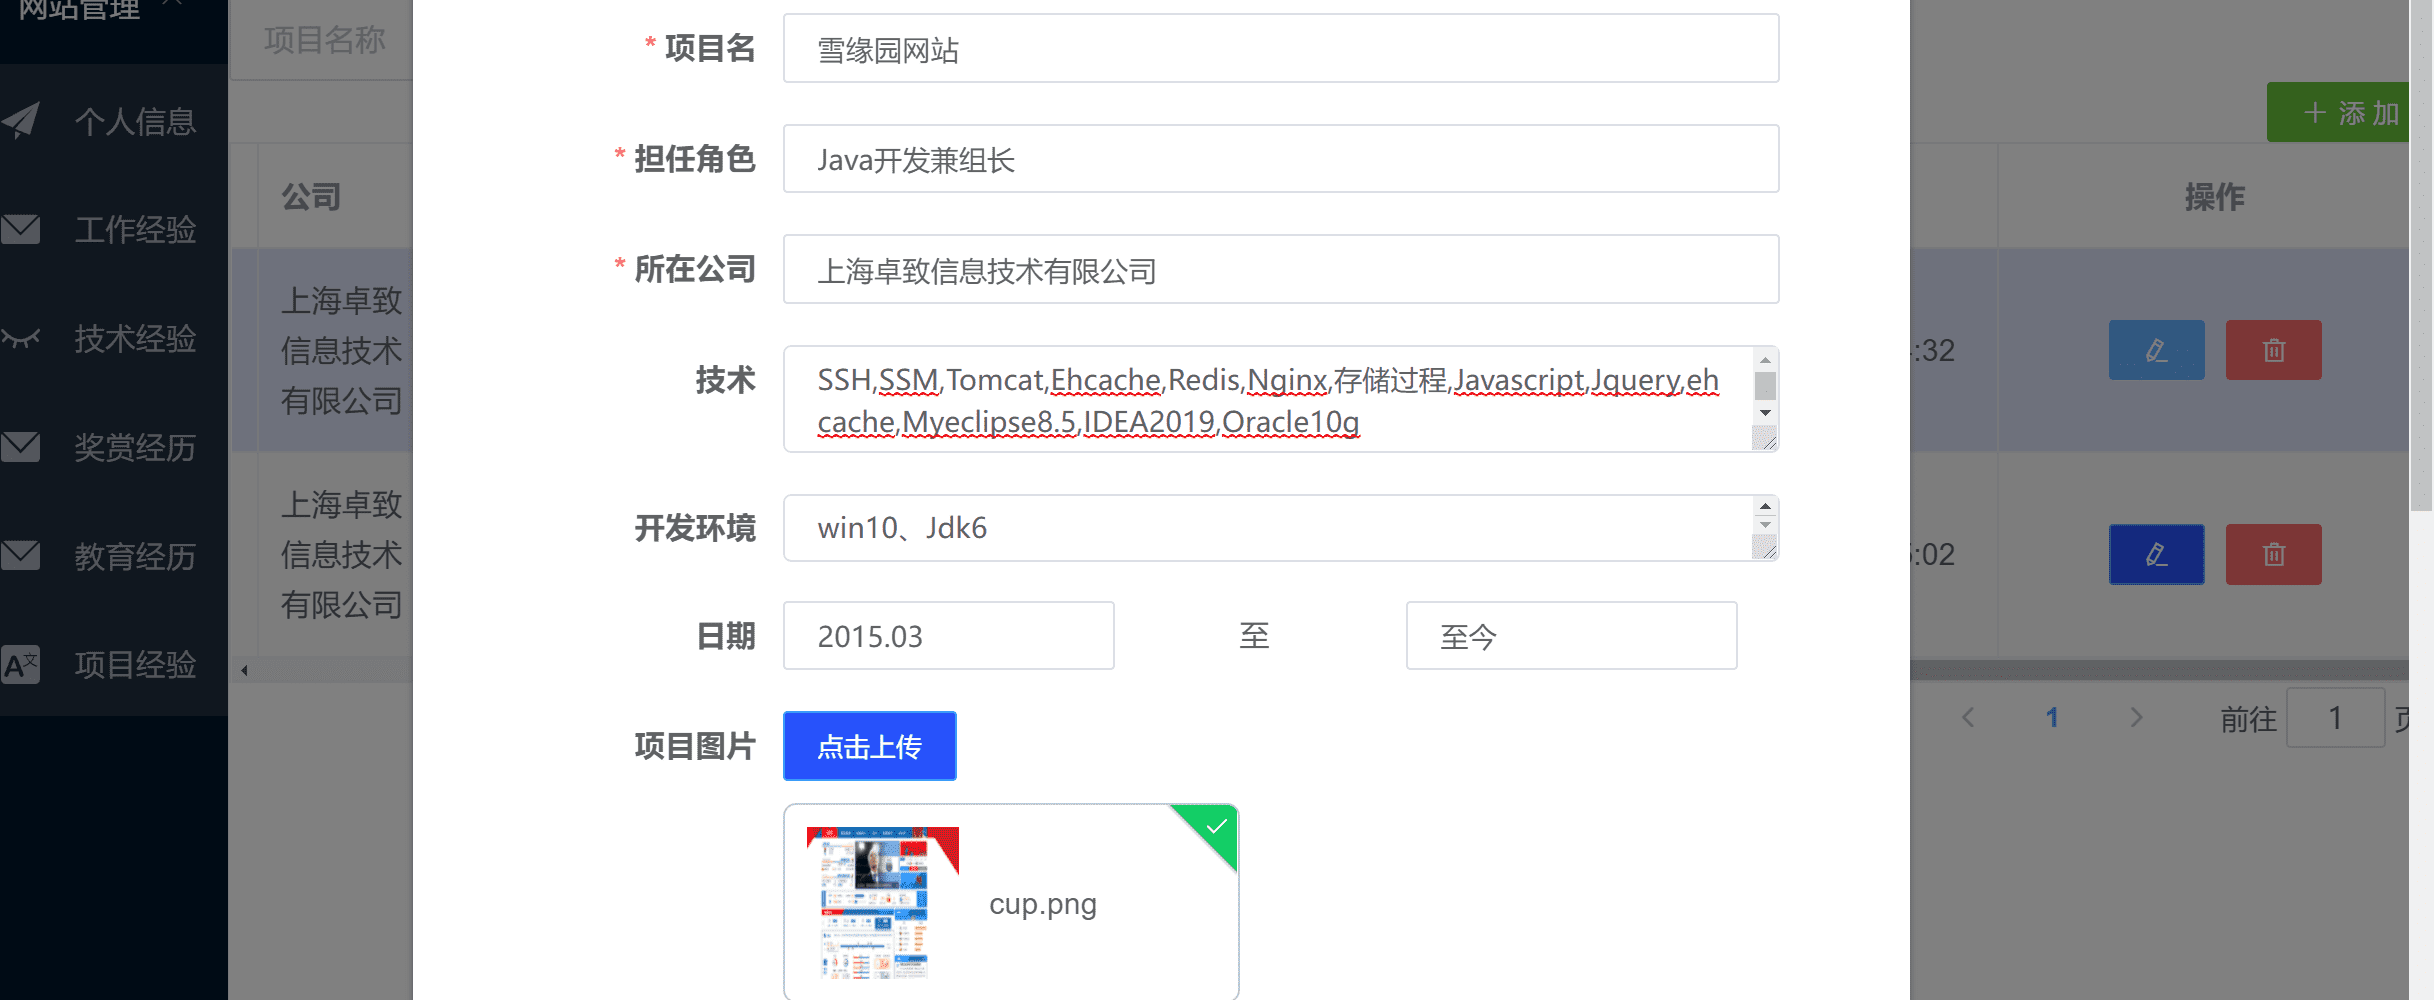This screenshot has width=2434, height=1000.
Task: Click the eye icon beside 技术经验
Action: 21,338
